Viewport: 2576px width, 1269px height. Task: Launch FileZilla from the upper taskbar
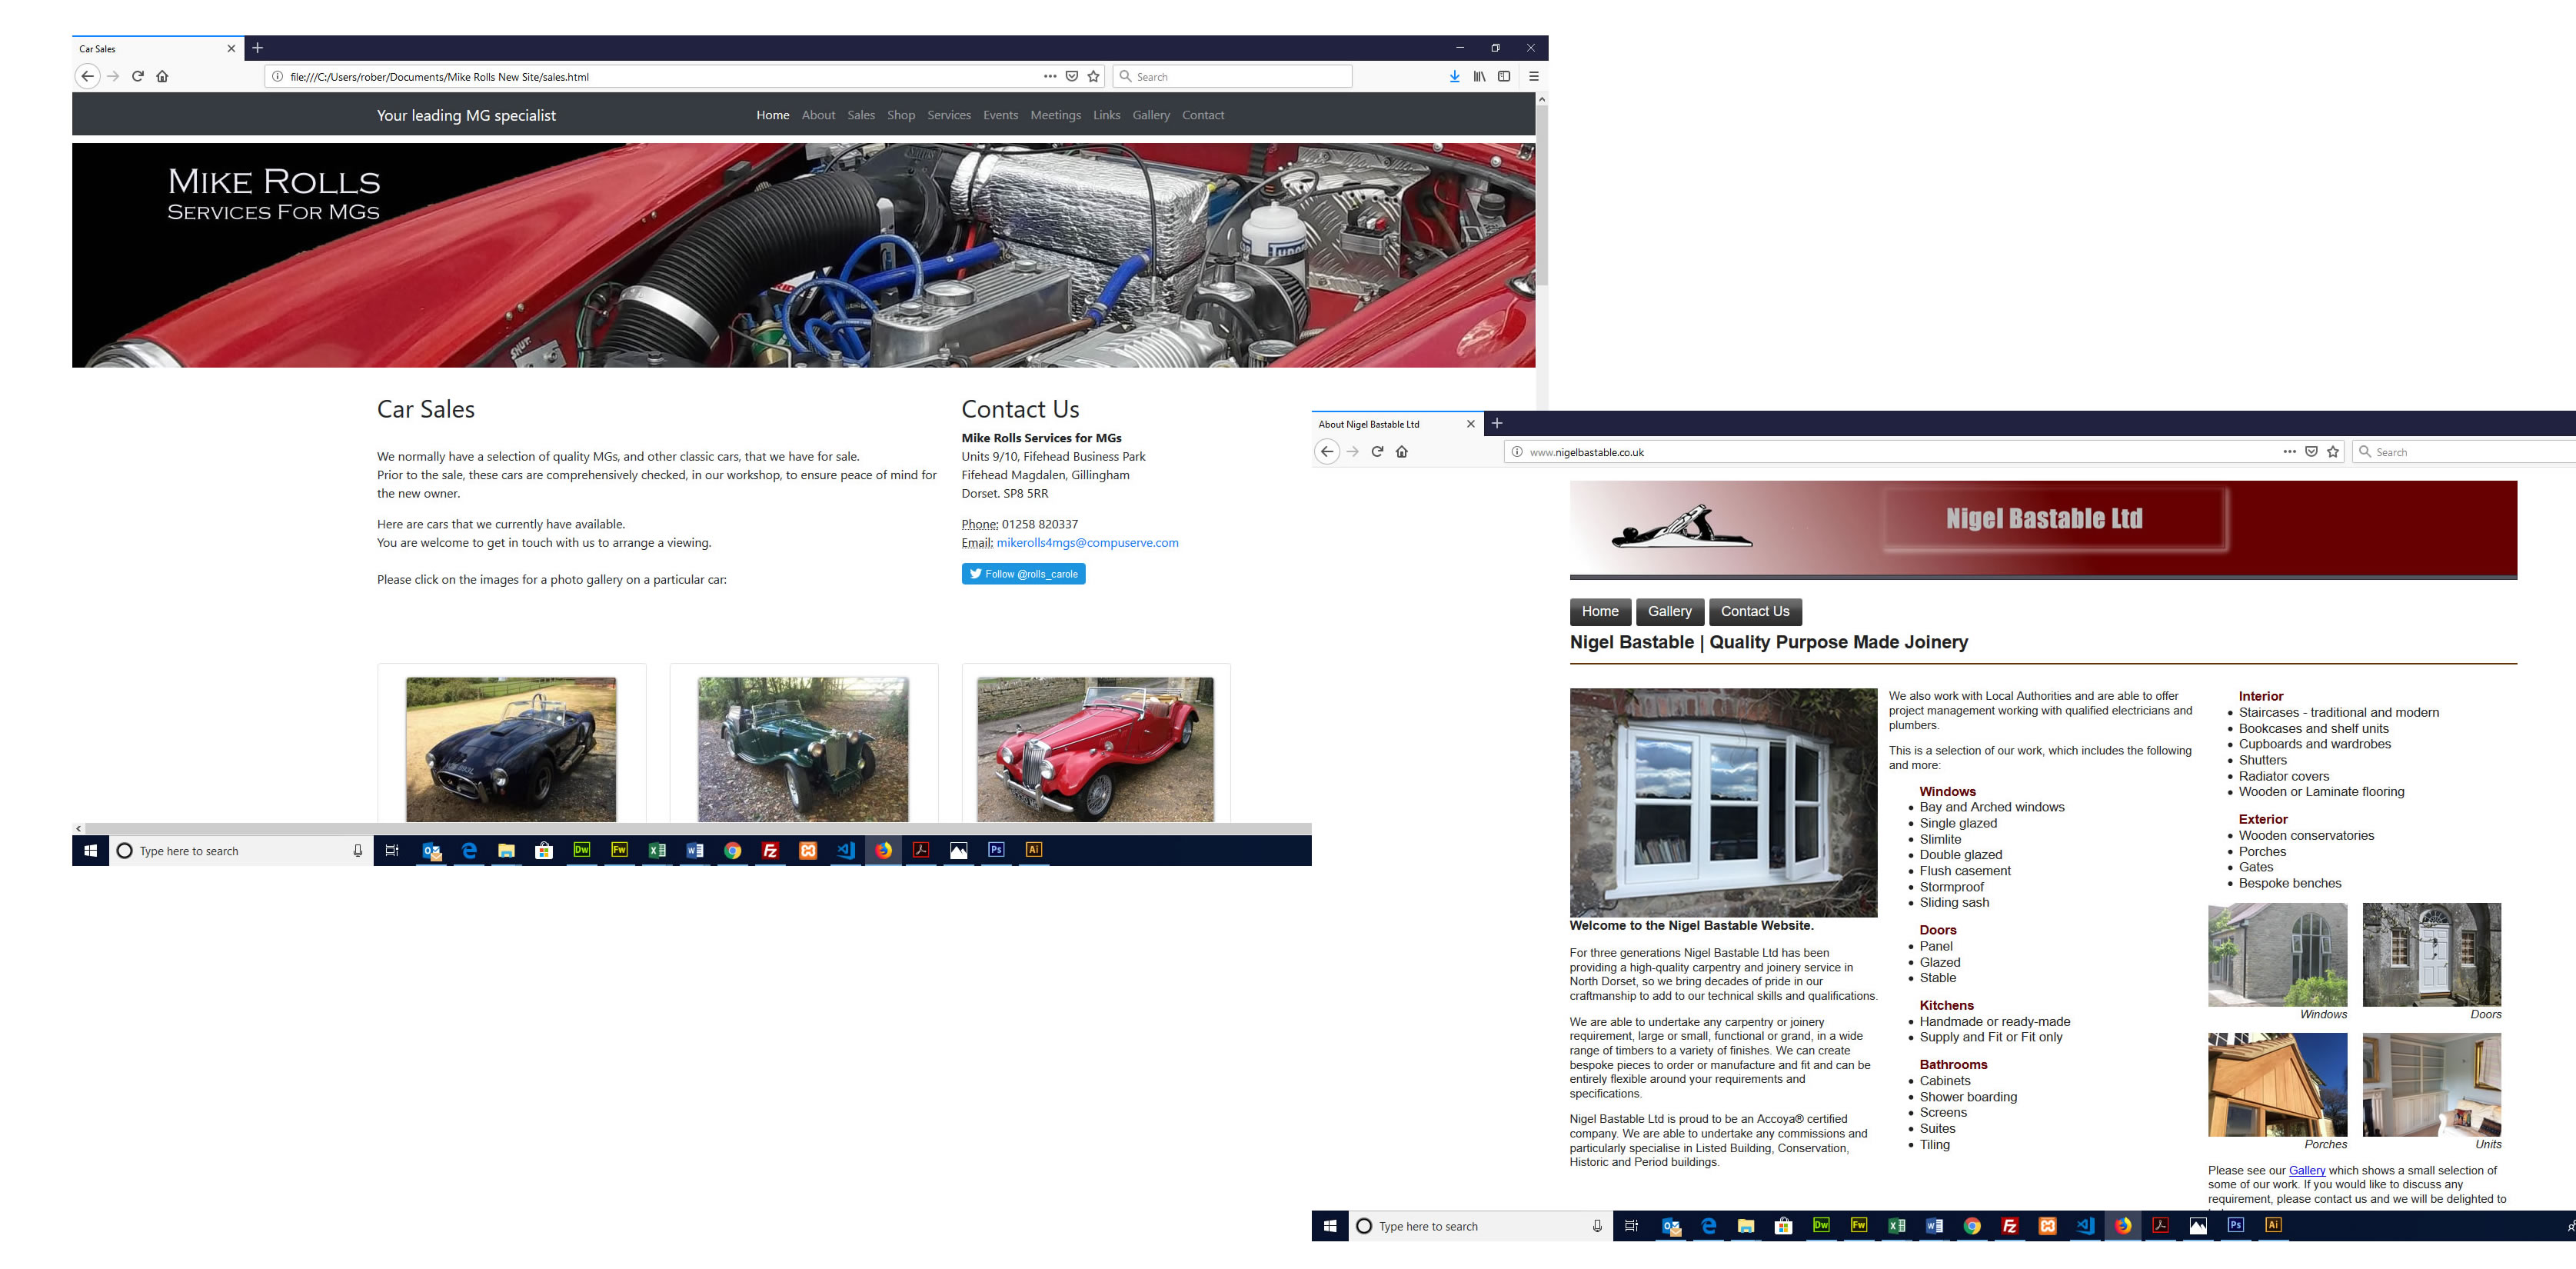(770, 850)
